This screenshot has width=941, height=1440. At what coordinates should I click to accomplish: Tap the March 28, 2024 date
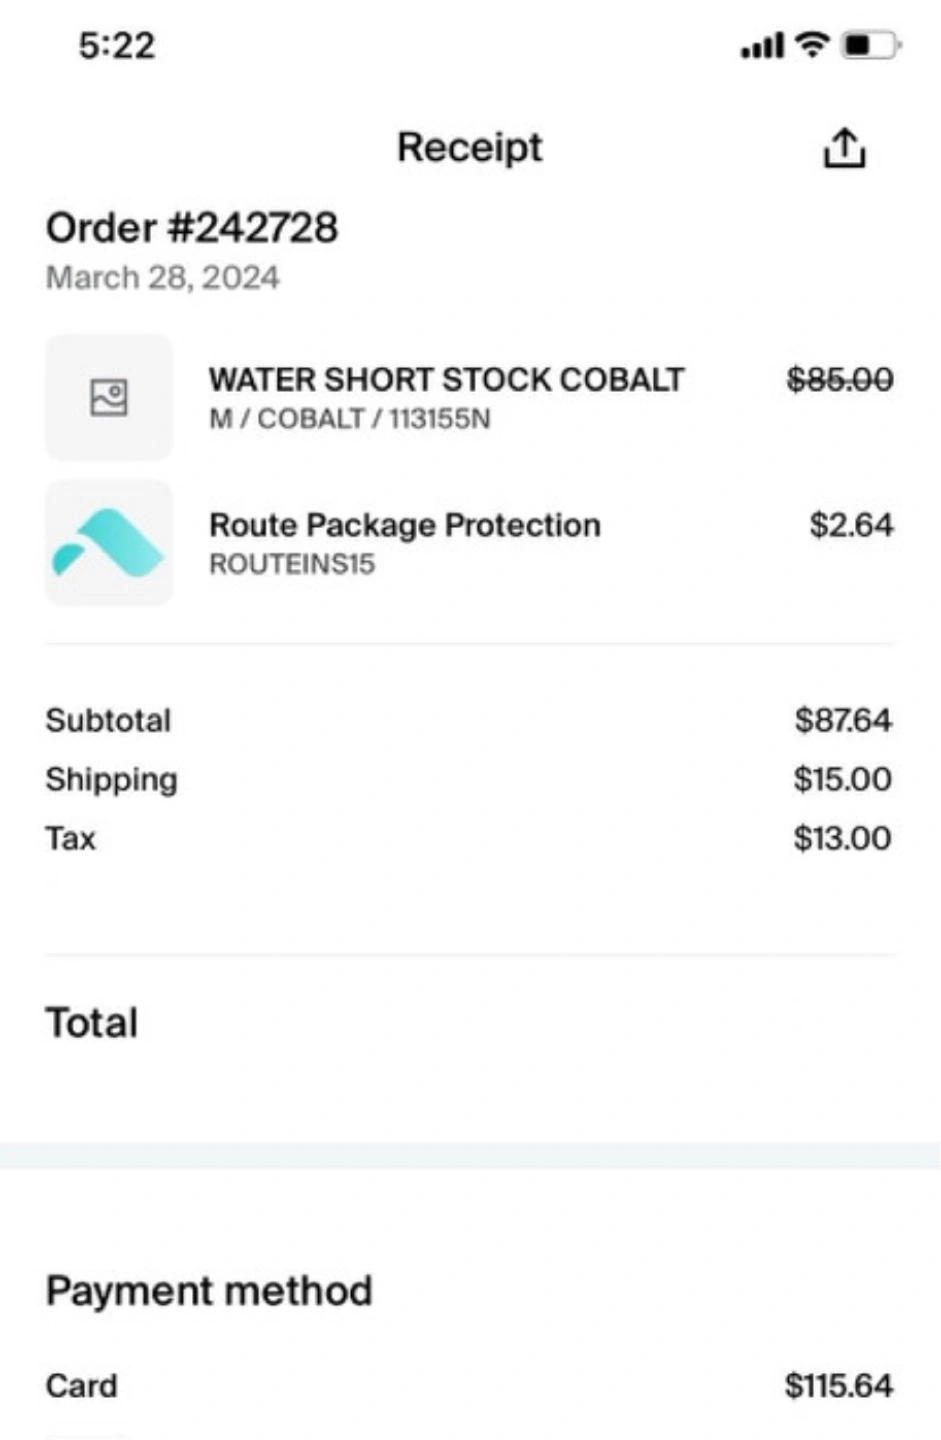click(163, 277)
